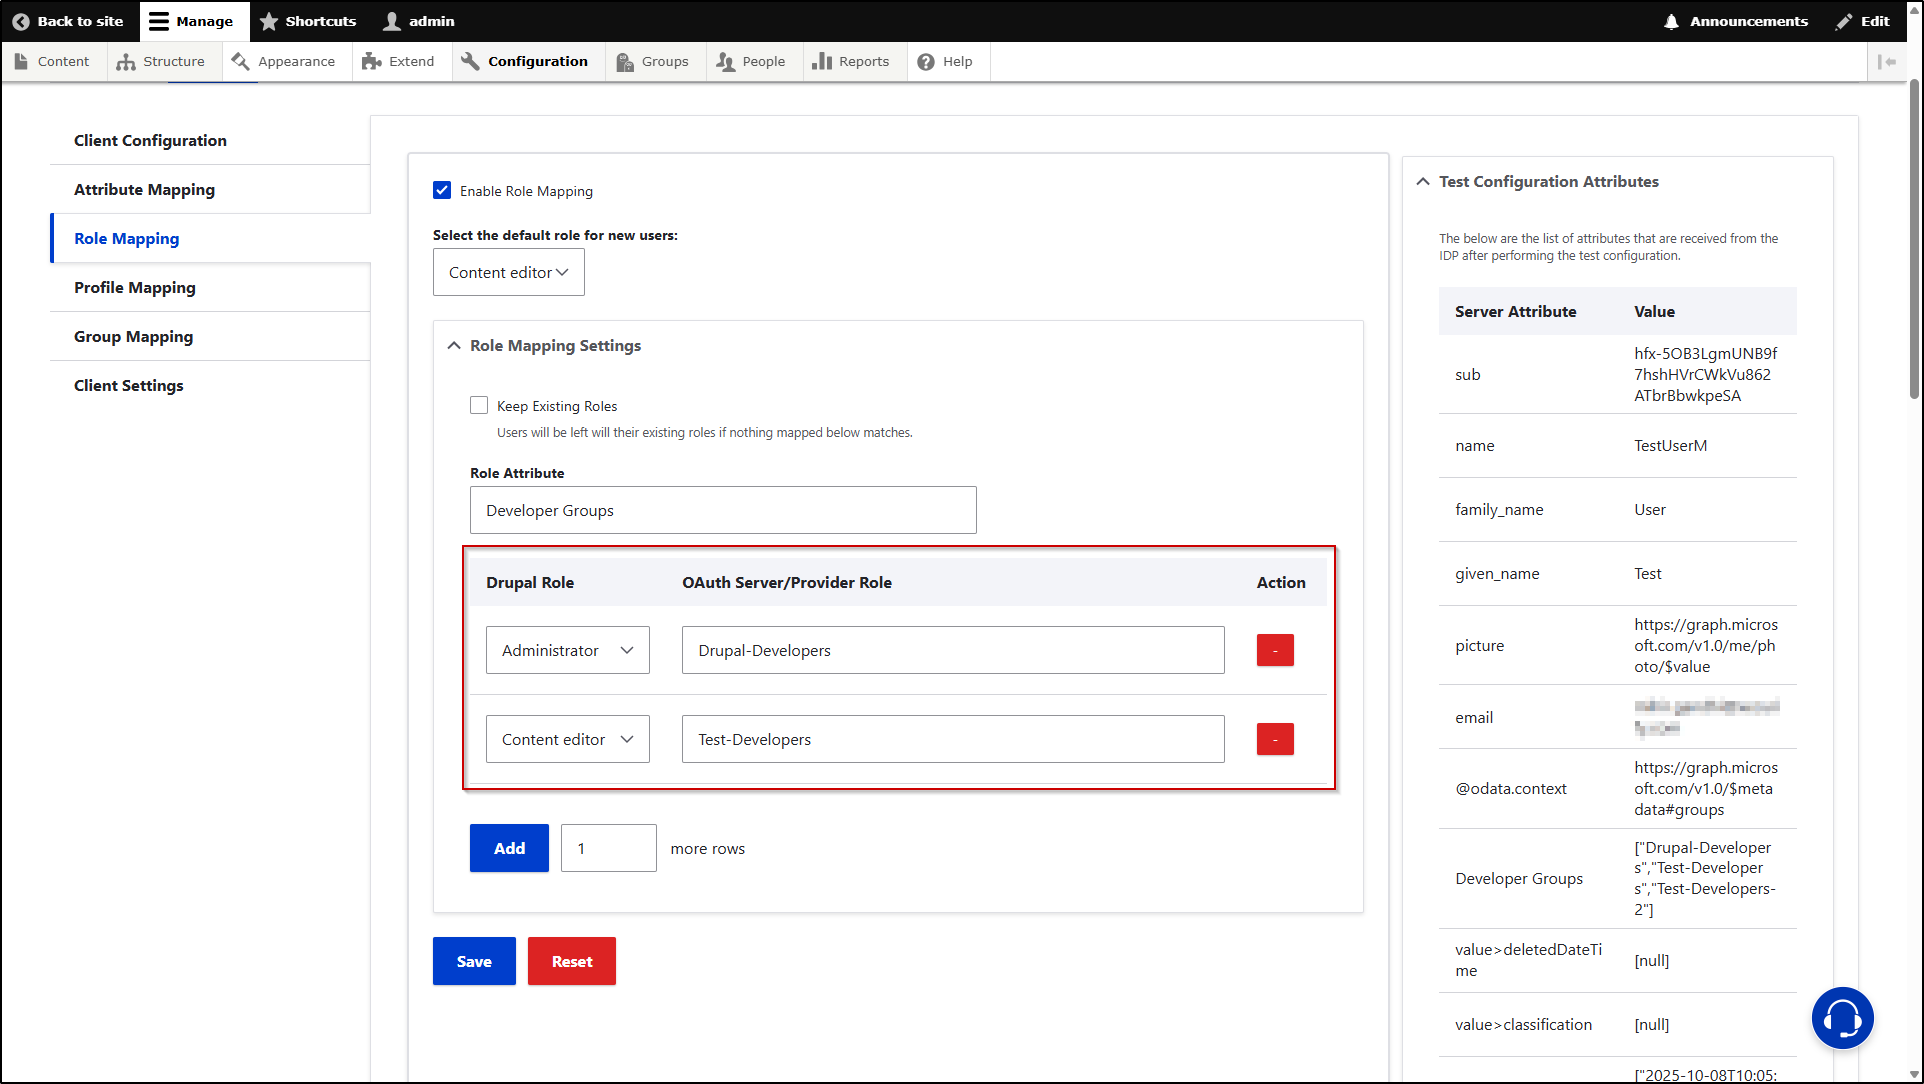The image size is (1924, 1084).
Task: Click the Structure hierarchy icon
Action: (126, 62)
